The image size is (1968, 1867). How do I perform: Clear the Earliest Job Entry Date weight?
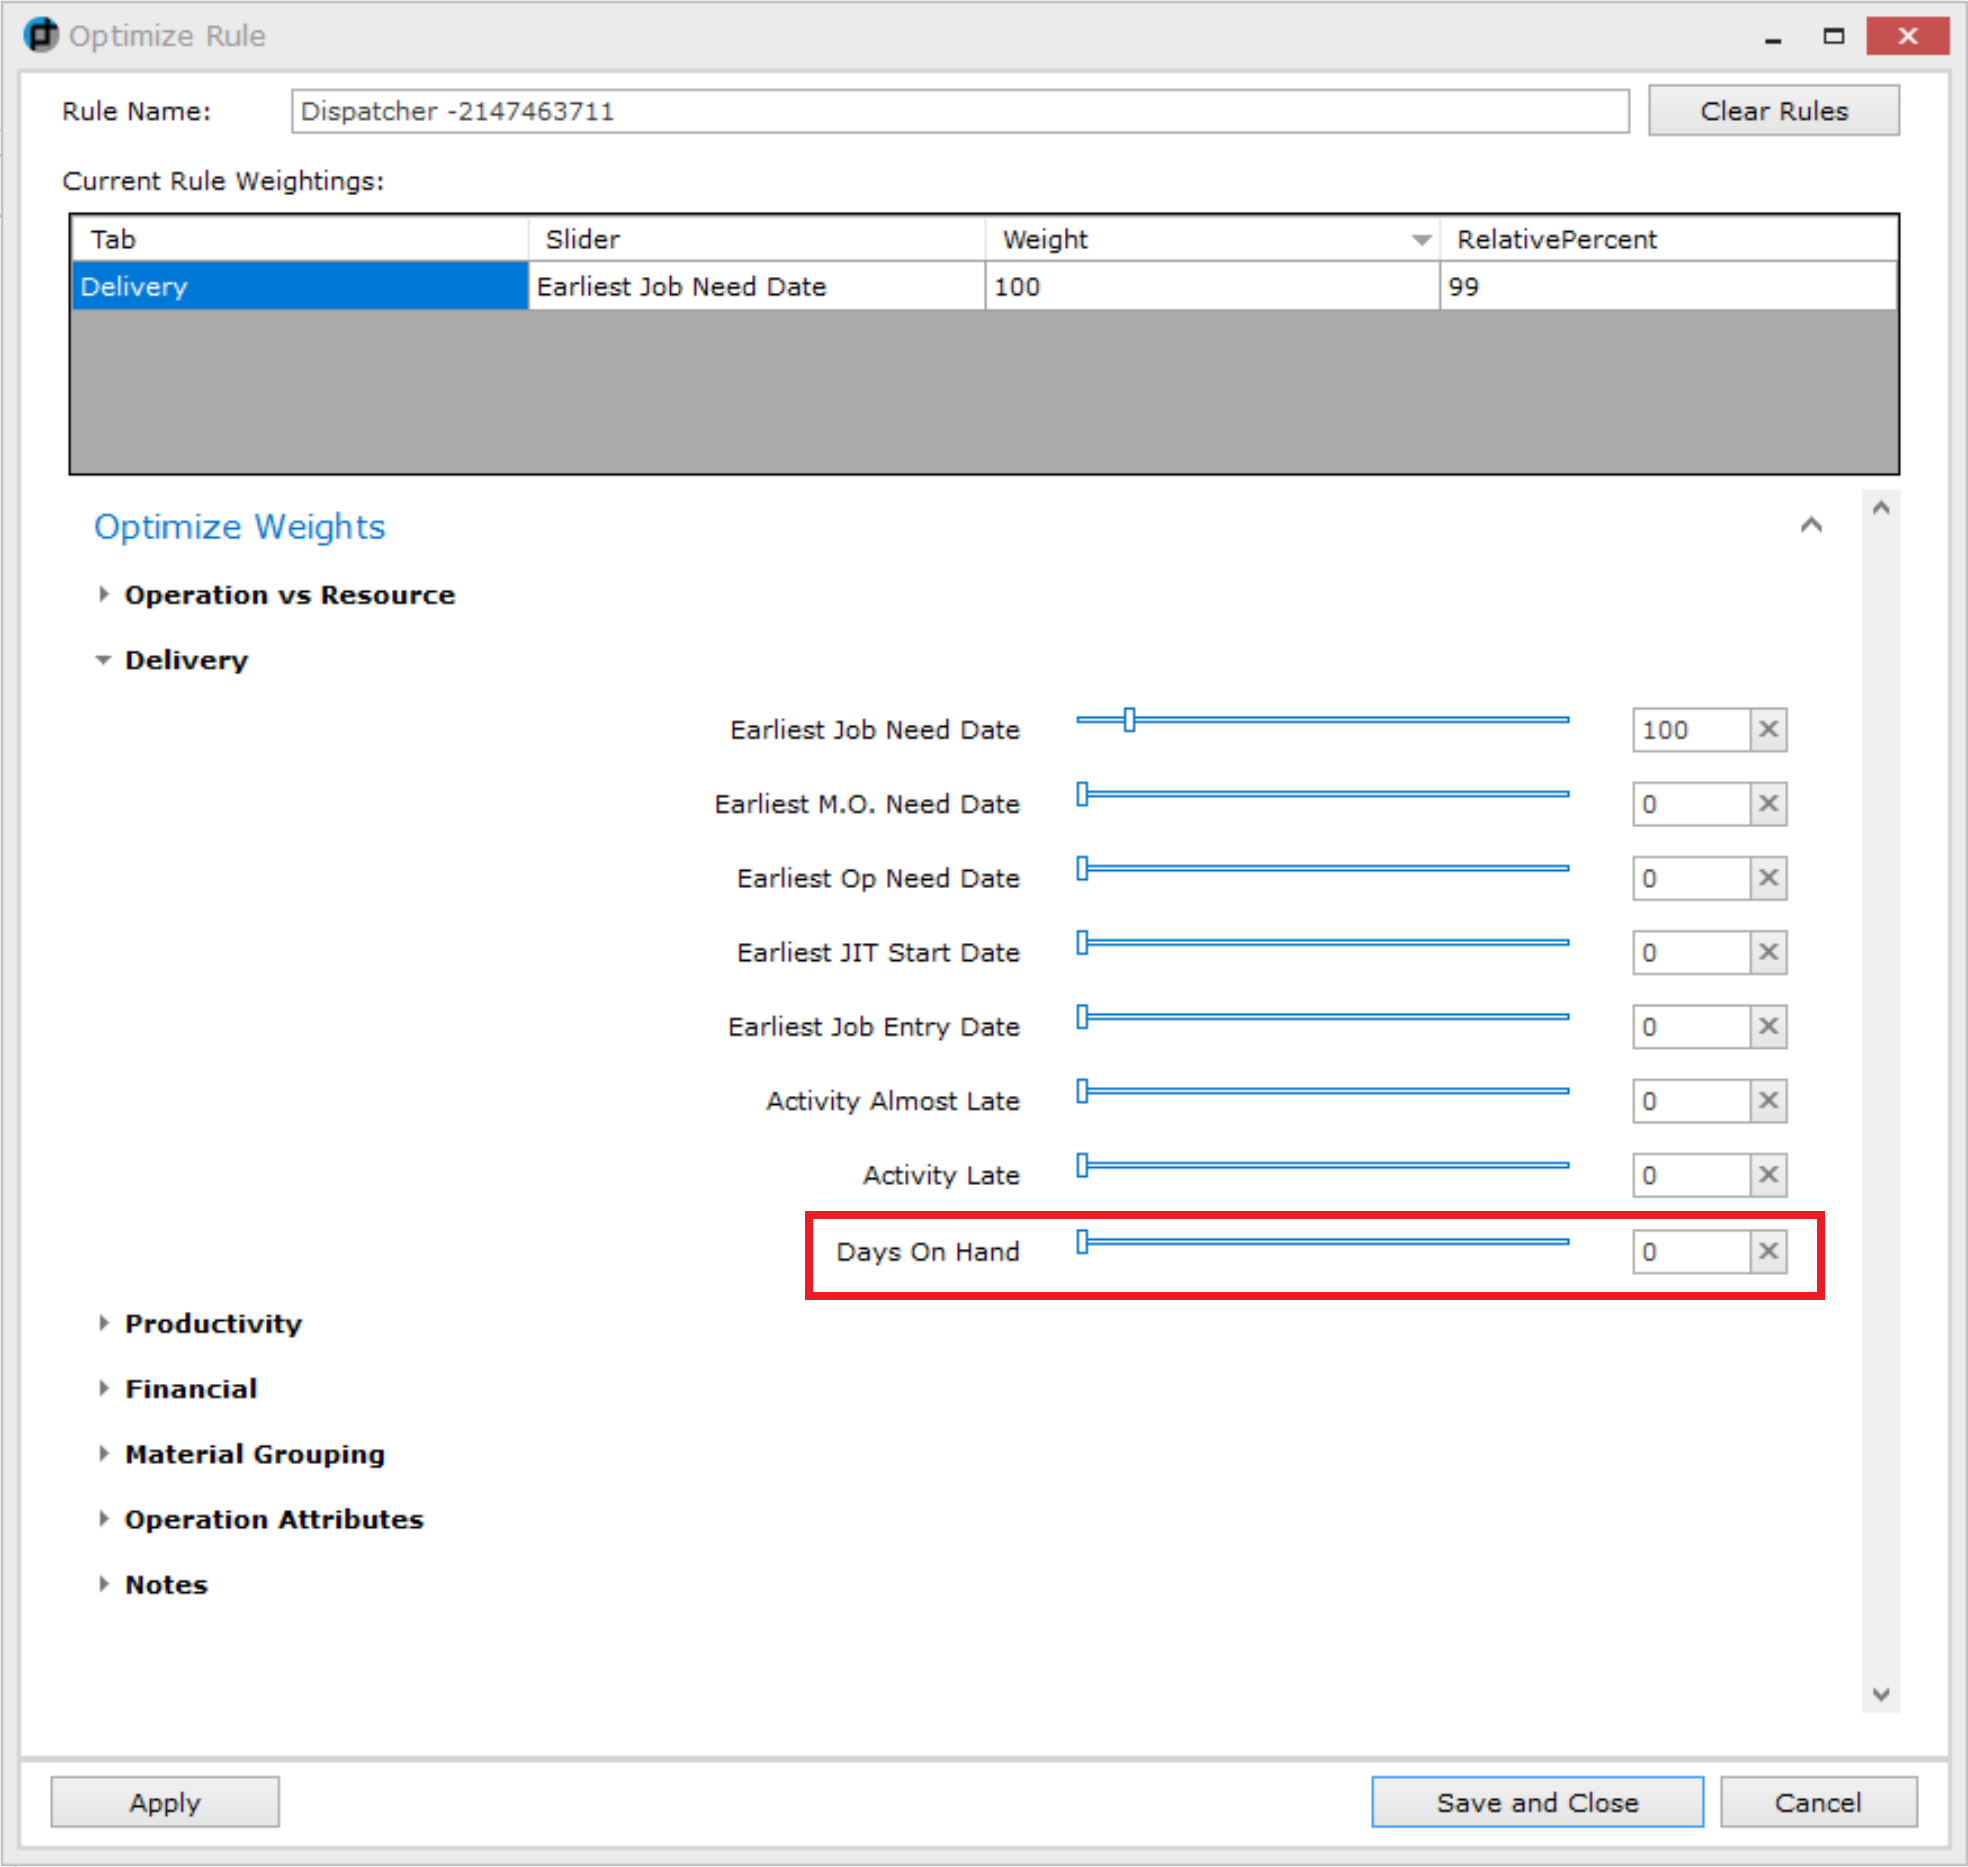(x=1768, y=1025)
